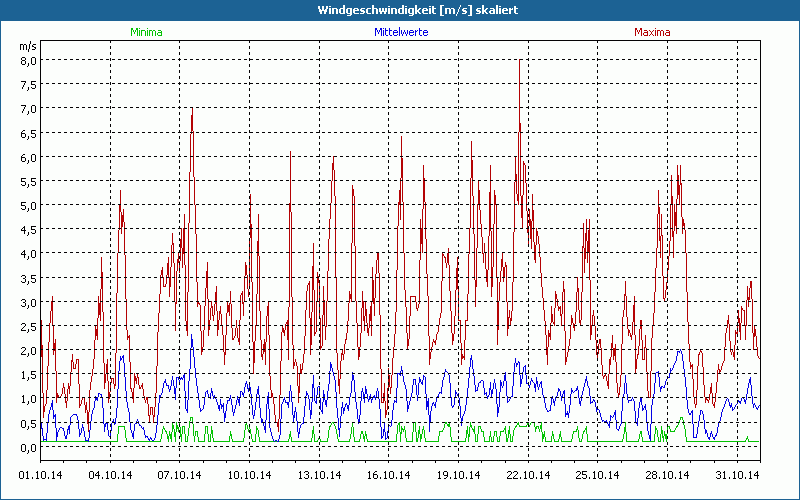Click the 22.10.14 date label
The width and height of the screenshot is (800, 500).
point(527,475)
